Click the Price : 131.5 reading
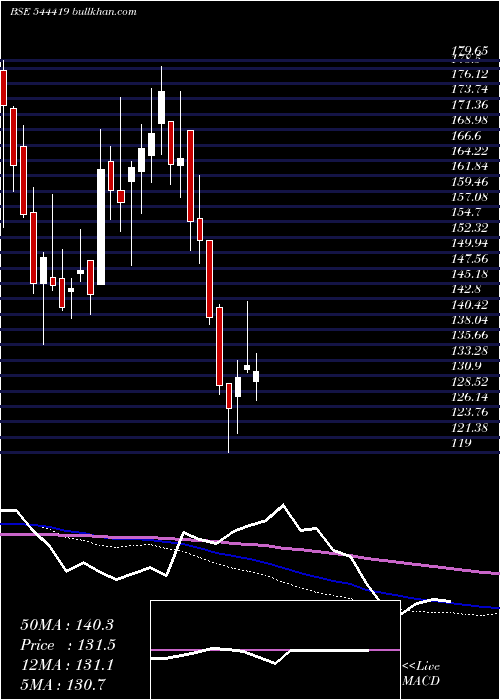Screen dimensions: 500x700 [x=68, y=645]
